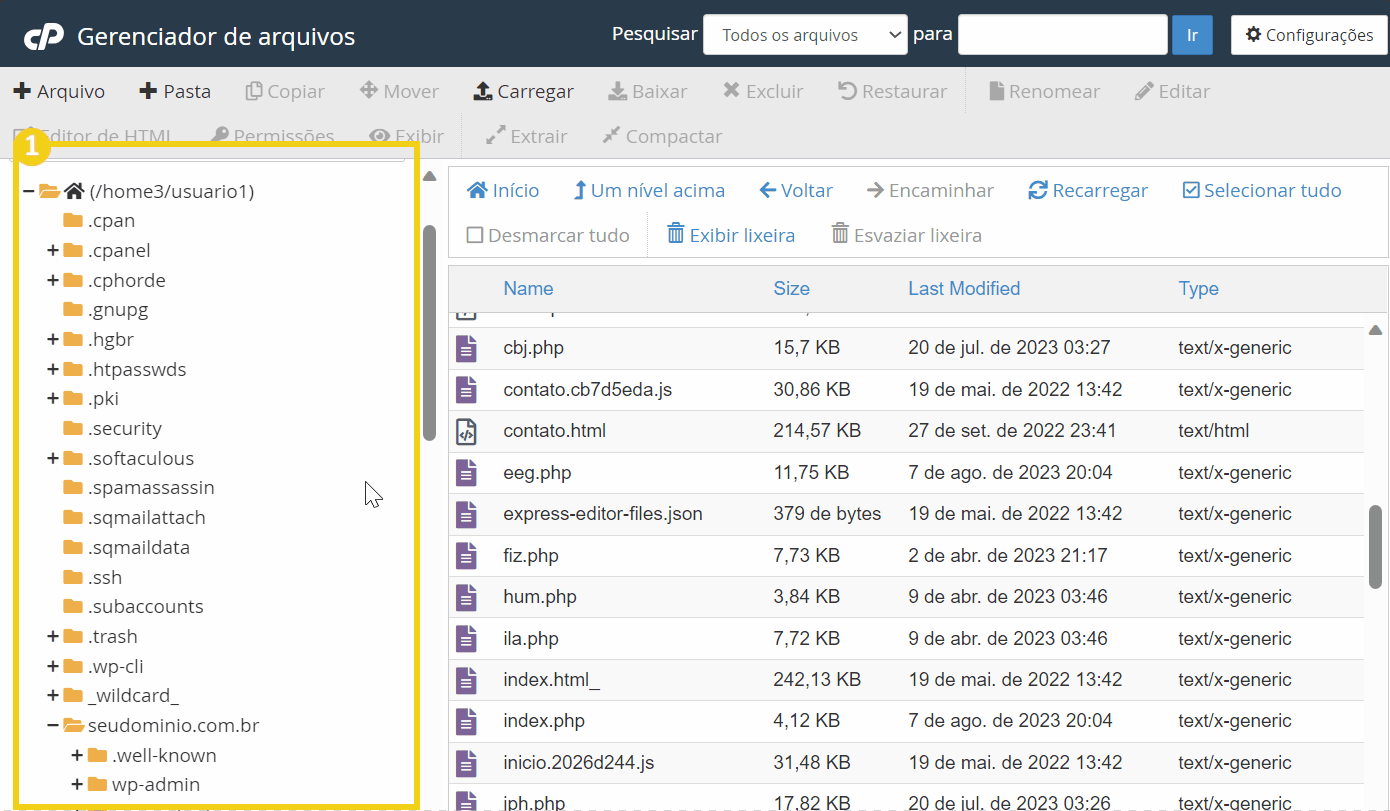Select express-editor-files.json file
The image size is (1390, 811).
point(603,514)
